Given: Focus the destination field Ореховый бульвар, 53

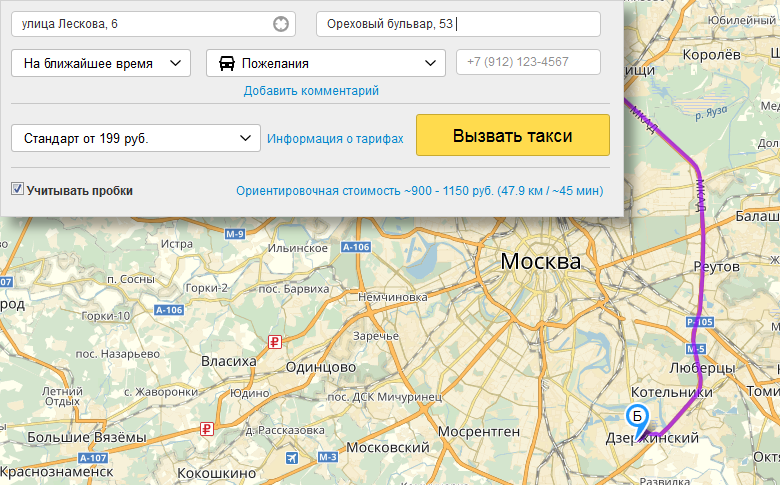Looking at the screenshot, I should point(458,24).
